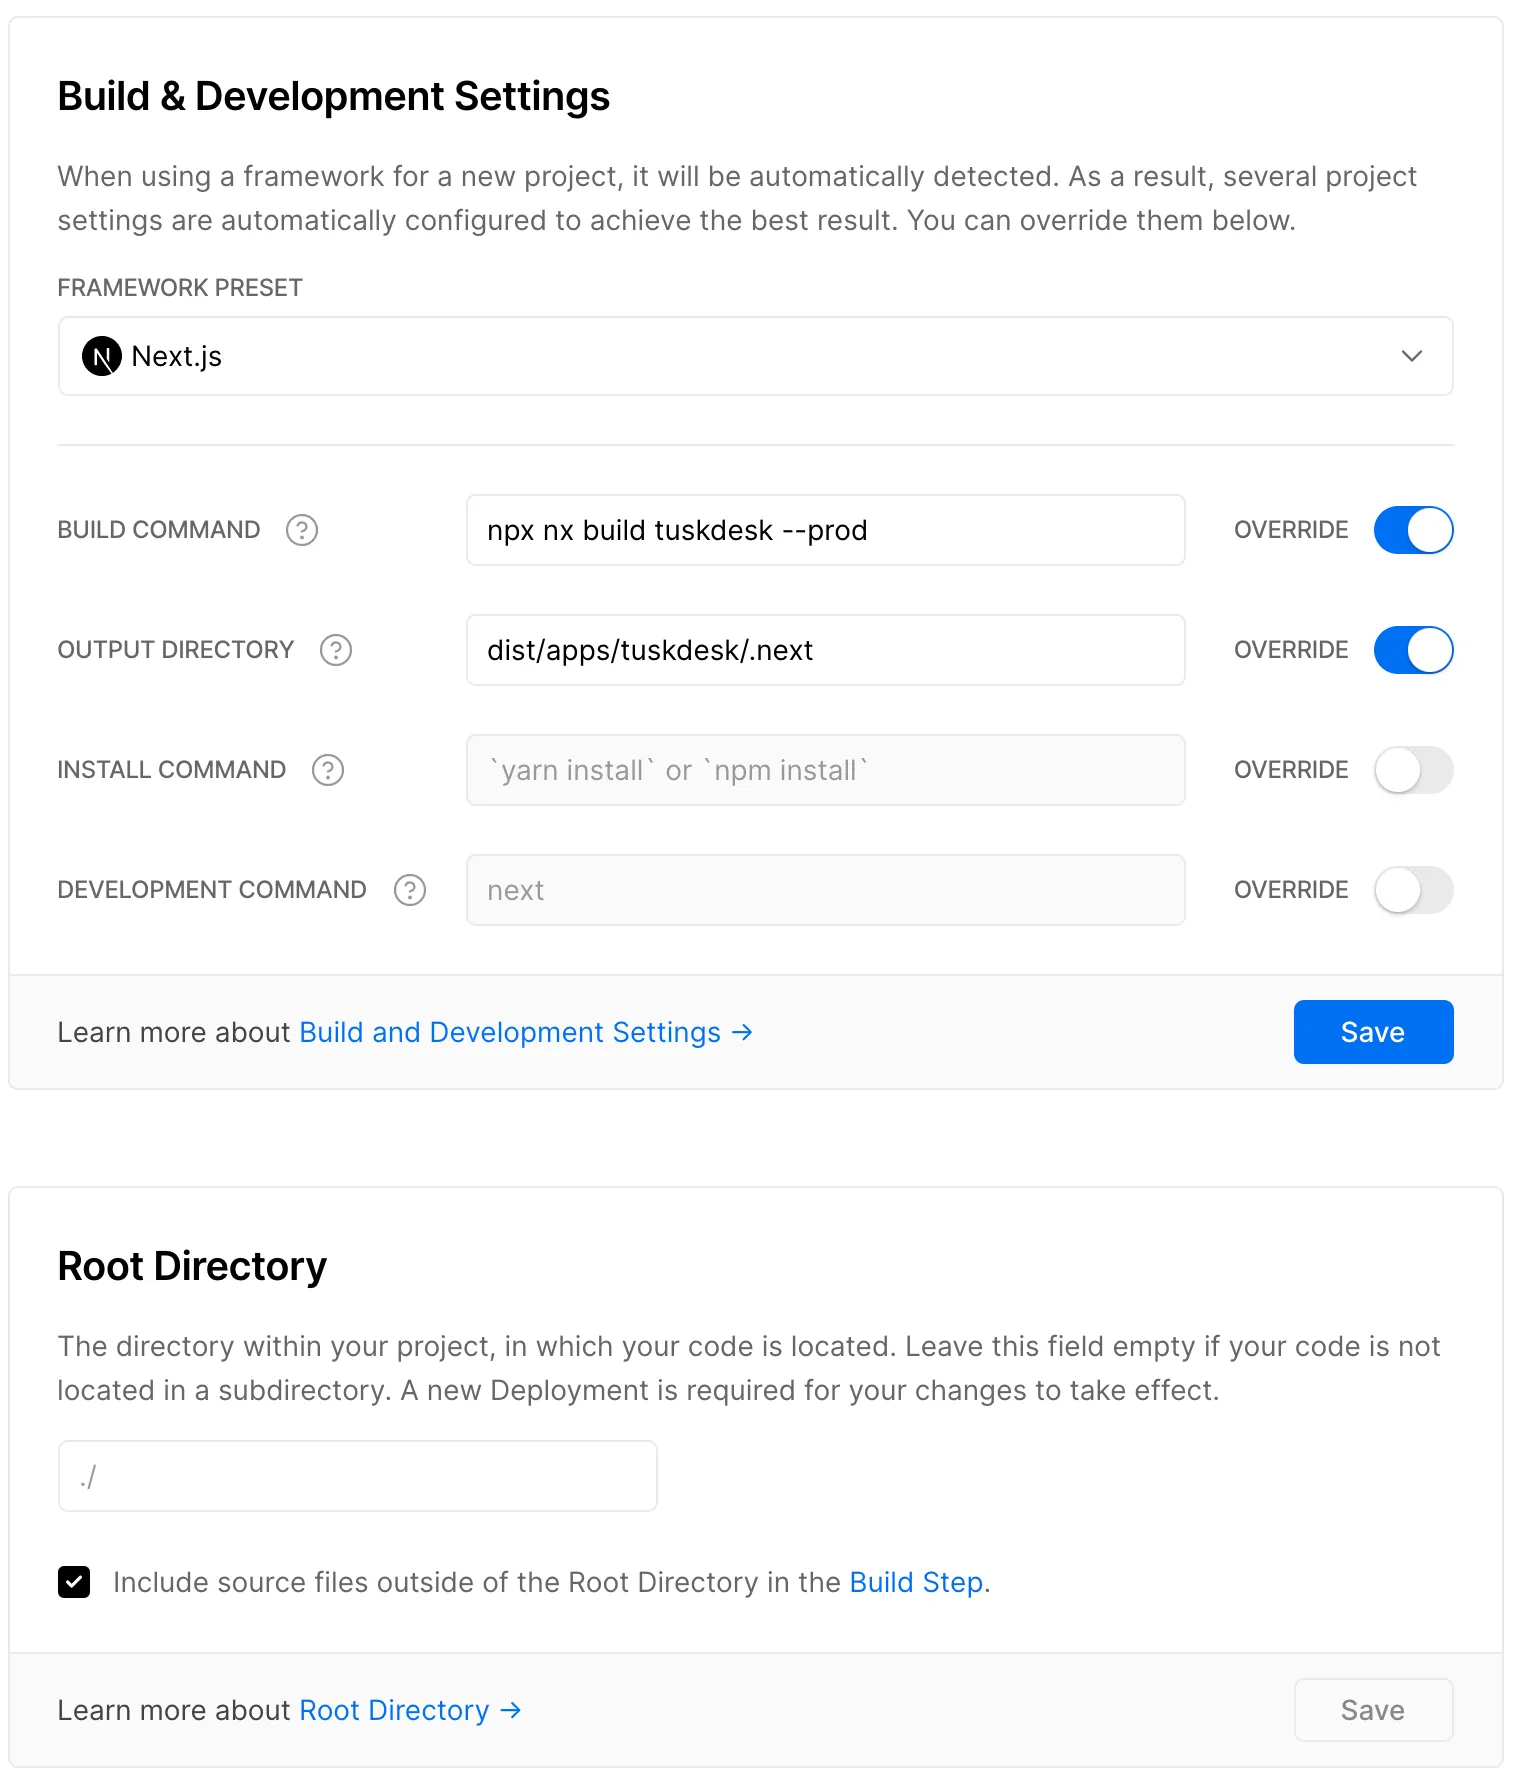Click into the Build Command input field
Screen dimensions: 1516x1784
tap(825, 530)
